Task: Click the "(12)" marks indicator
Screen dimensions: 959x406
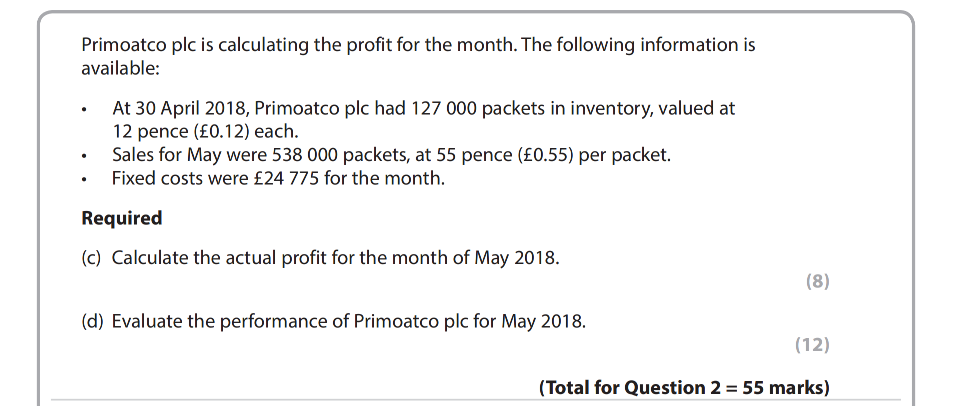Action: pyautogui.click(x=812, y=345)
